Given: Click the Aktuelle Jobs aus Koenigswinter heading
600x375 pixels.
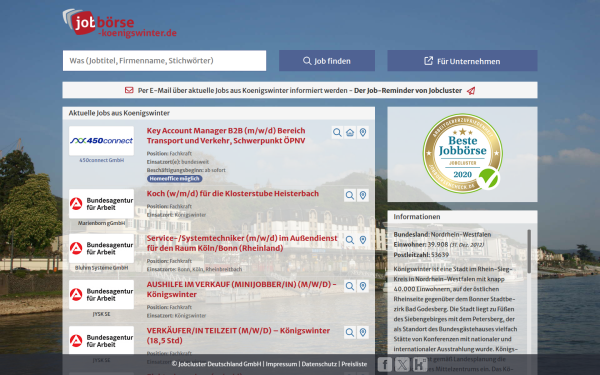Looking at the screenshot, I should click(119, 113).
